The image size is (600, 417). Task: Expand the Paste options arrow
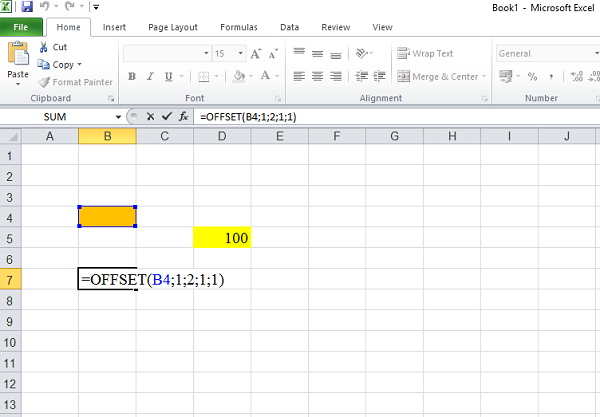[18, 84]
